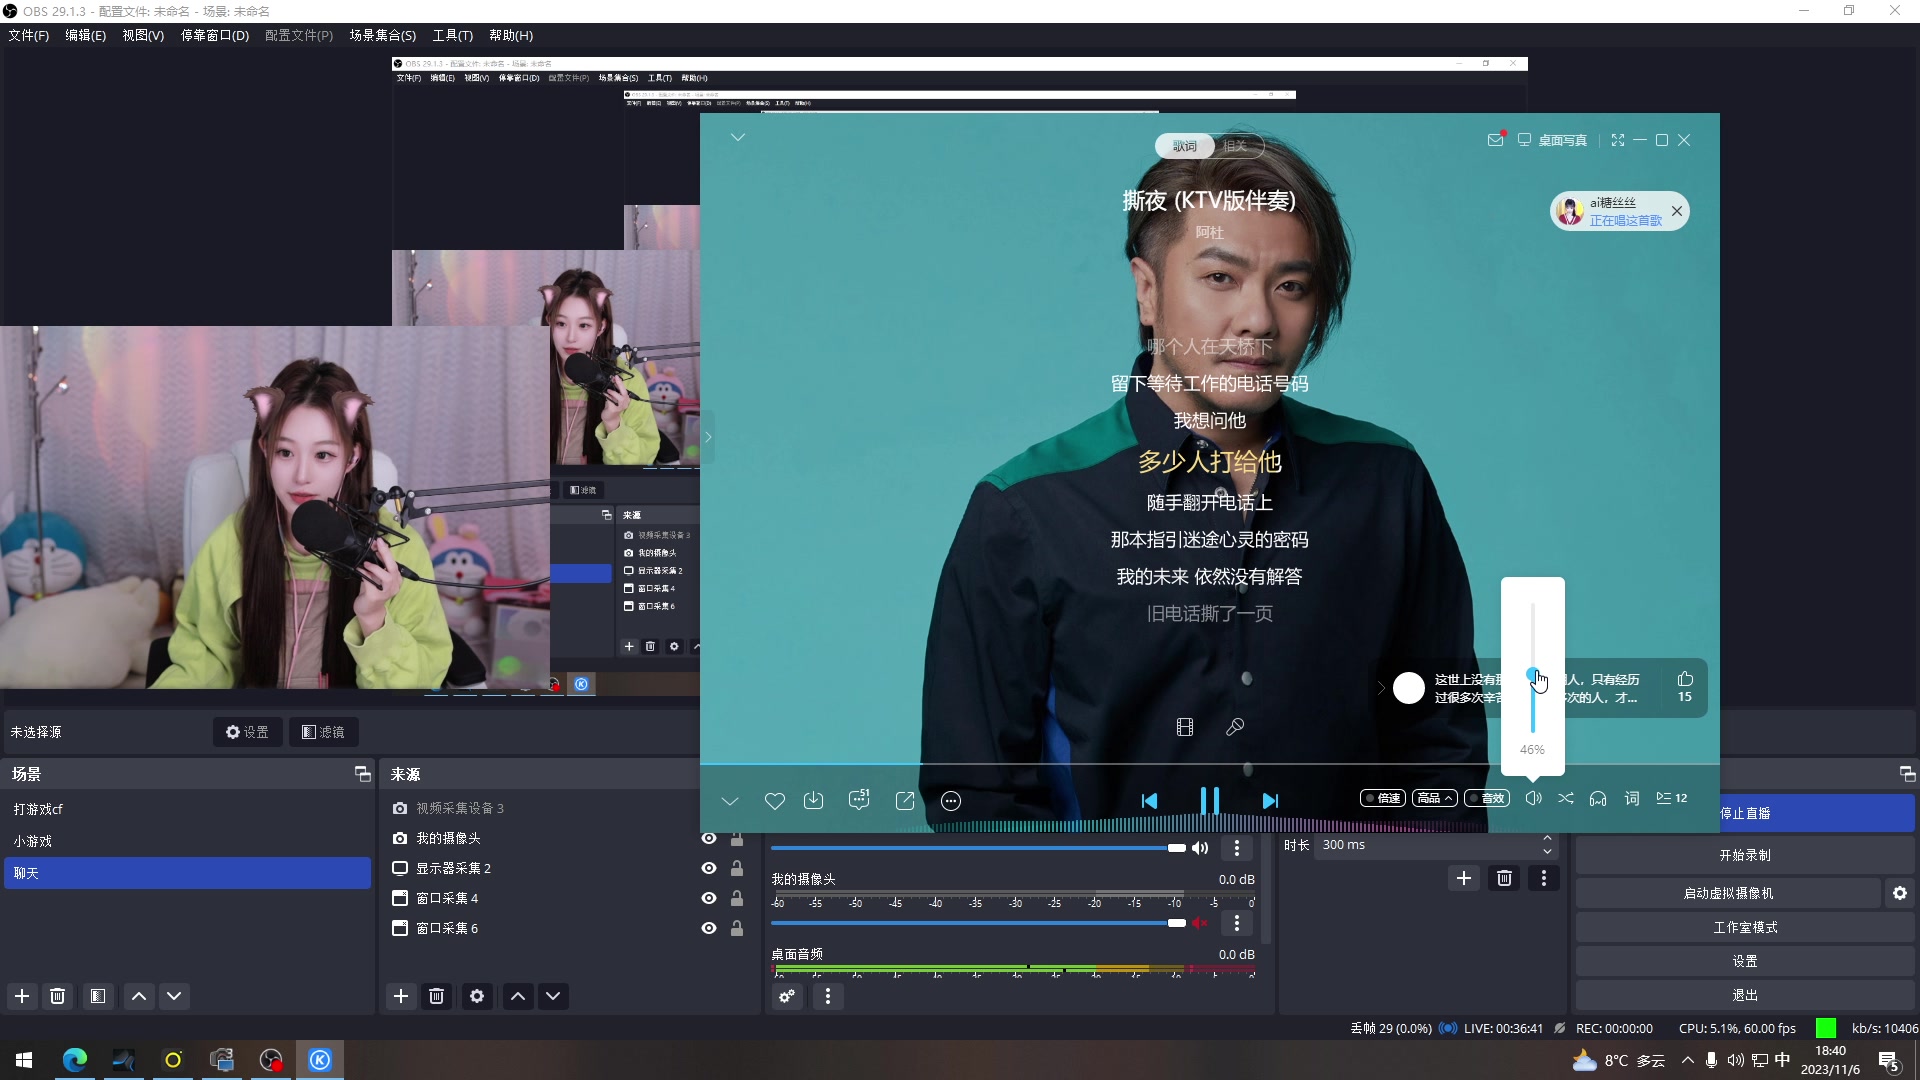Open player mail messages icon
This screenshot has width=1920, height=1080.
pyautogui.click(x=1496, y=140)
